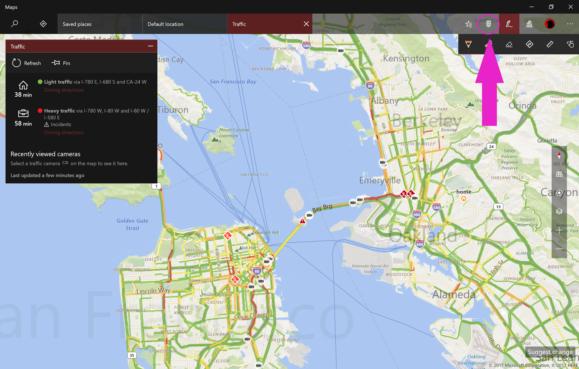This screenshot has width=579, height=369.
Task: Rotate to north with compass control
Action: pyautogui.click(x=559, y=155)
